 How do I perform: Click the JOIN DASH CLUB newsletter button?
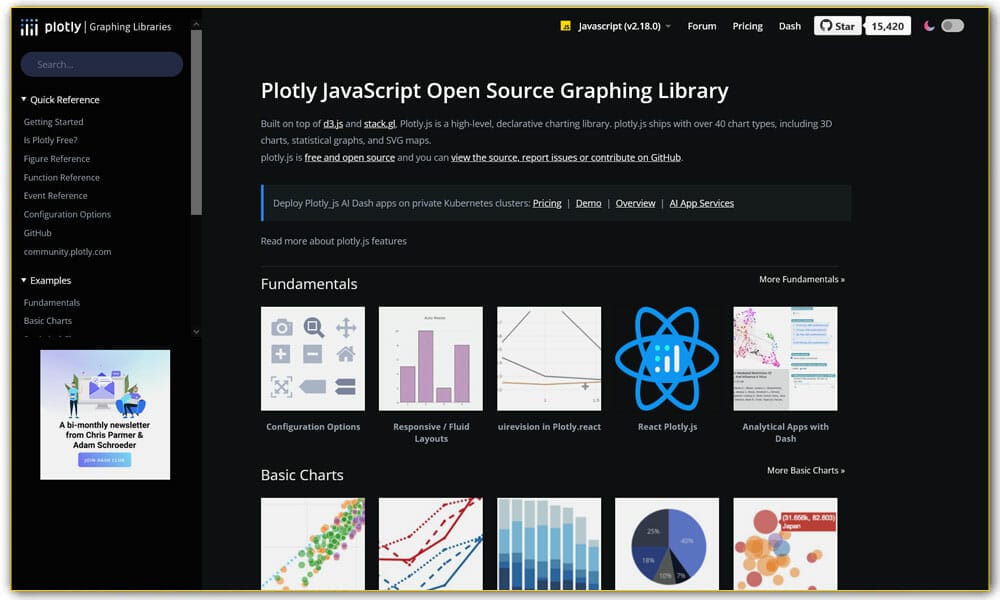click(x=104, y=460)
